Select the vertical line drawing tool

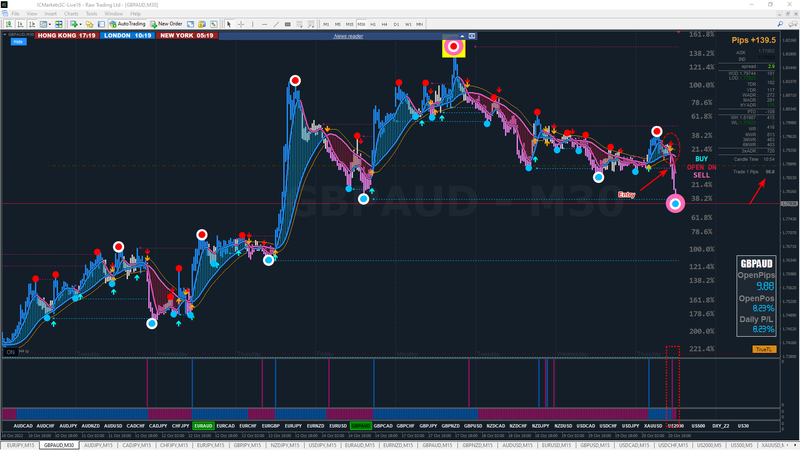click(x=253, y=24)
